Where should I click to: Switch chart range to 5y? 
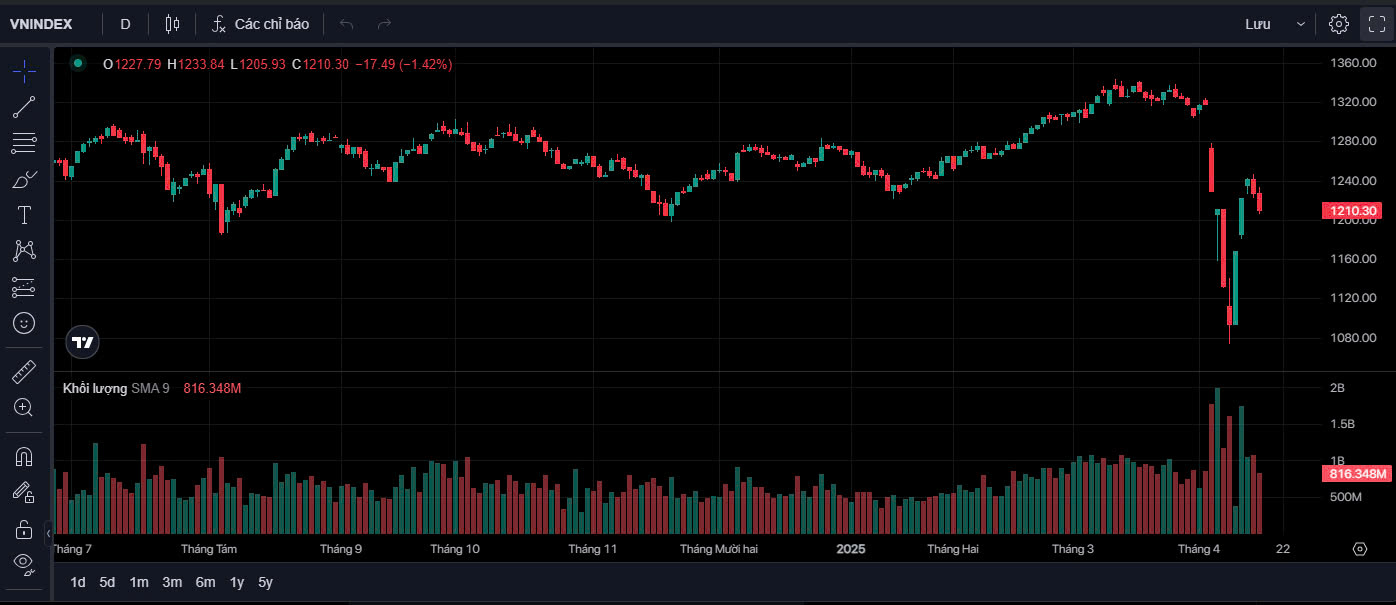click(265, 582)
